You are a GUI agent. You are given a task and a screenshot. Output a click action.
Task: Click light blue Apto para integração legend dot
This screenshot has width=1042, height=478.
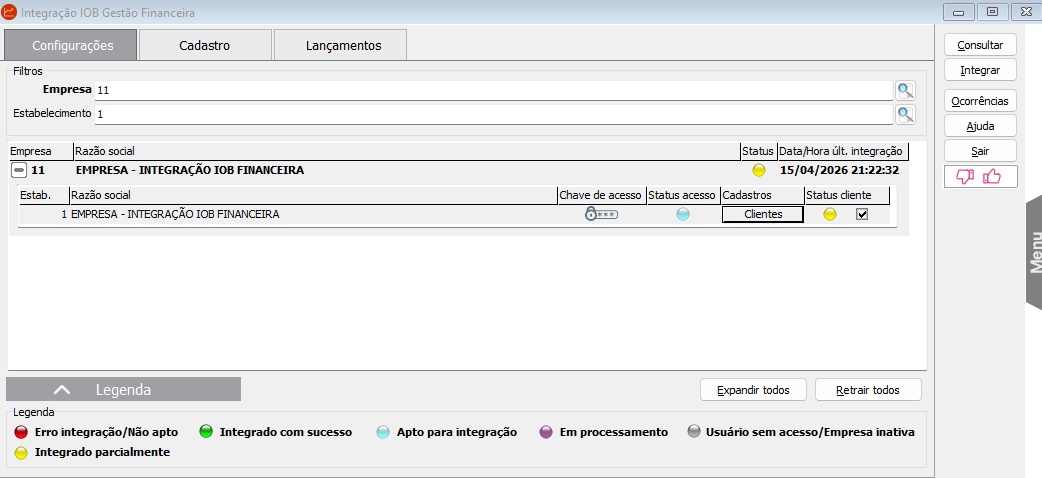pos(383,432)
